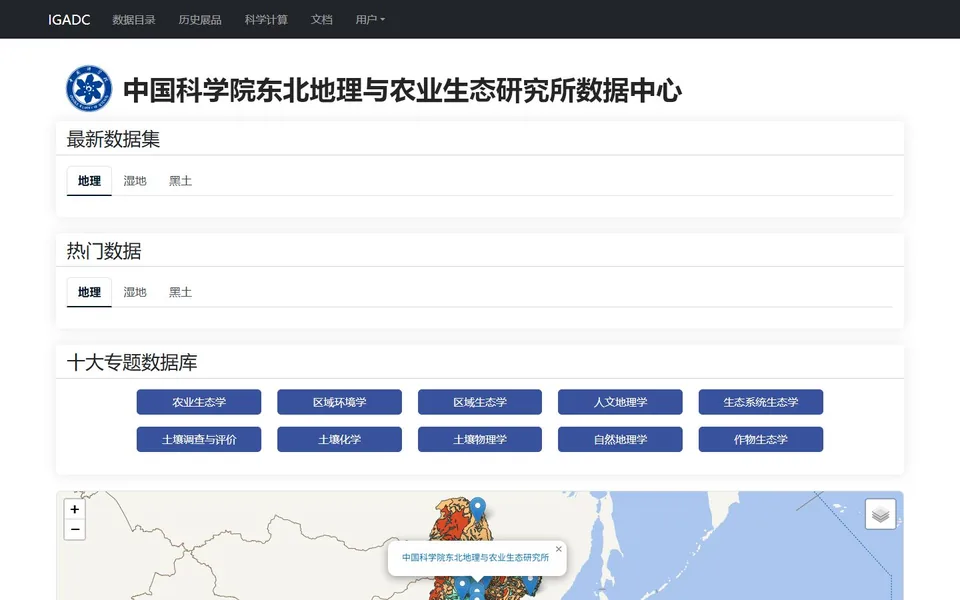
Task: Select 地理 tab under 最新数据集
Action: [89, 181]
